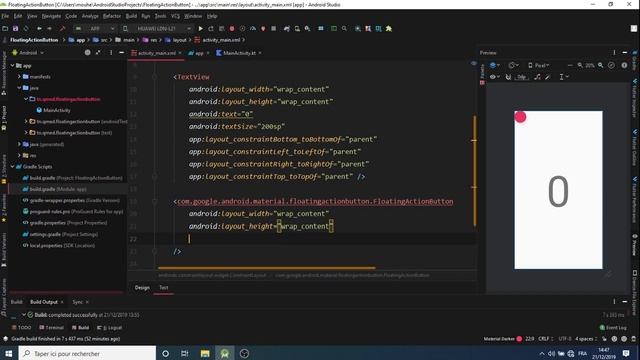Open the Android project view dropdown
The width and height of the screenshot is (640, 360).
28,53
